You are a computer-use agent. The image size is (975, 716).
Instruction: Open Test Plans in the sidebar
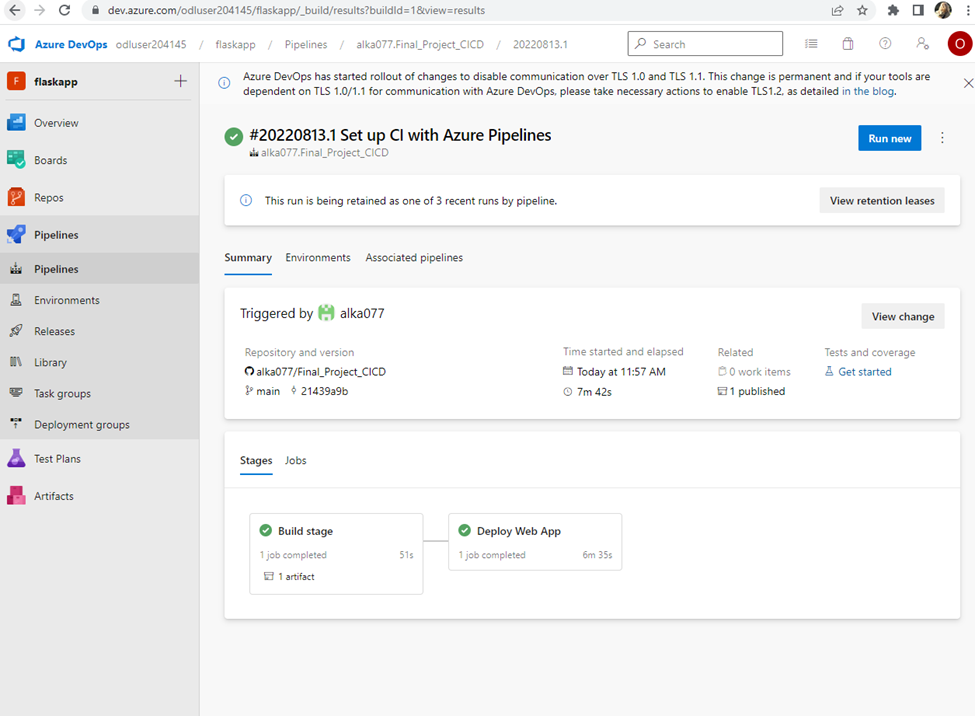coord(99,458)
